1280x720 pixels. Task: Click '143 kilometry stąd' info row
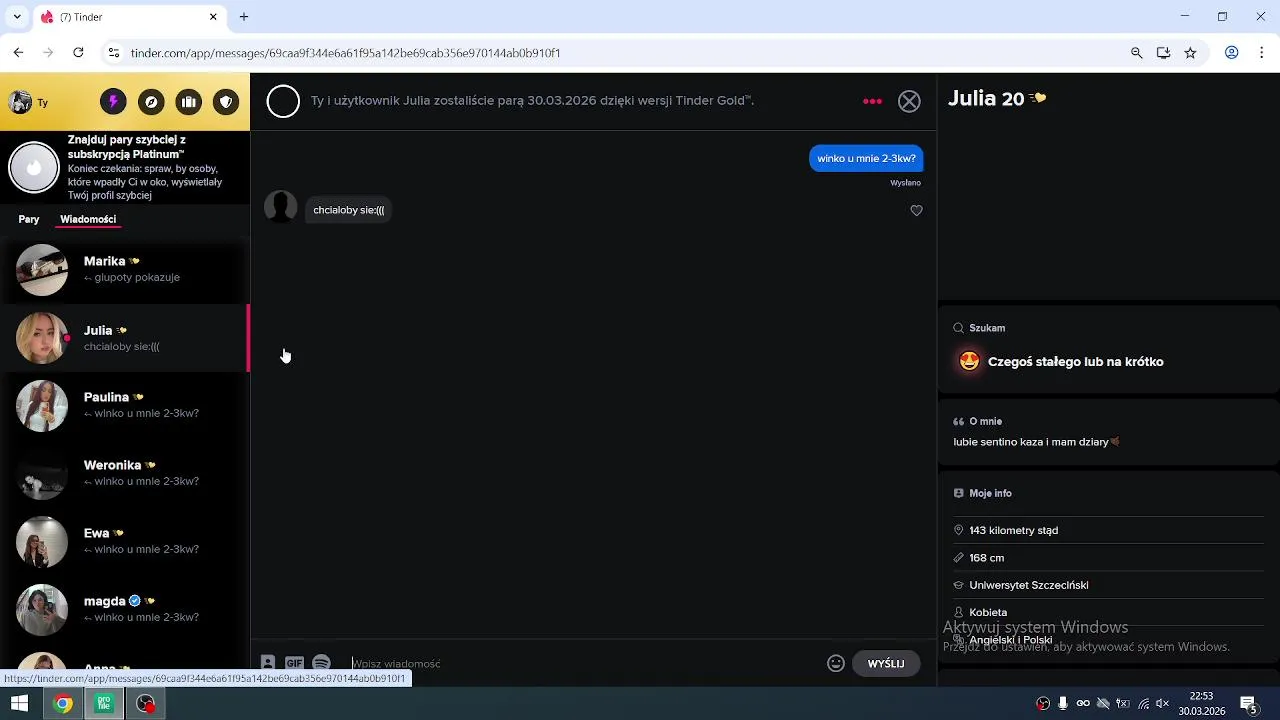[1108, 530]
